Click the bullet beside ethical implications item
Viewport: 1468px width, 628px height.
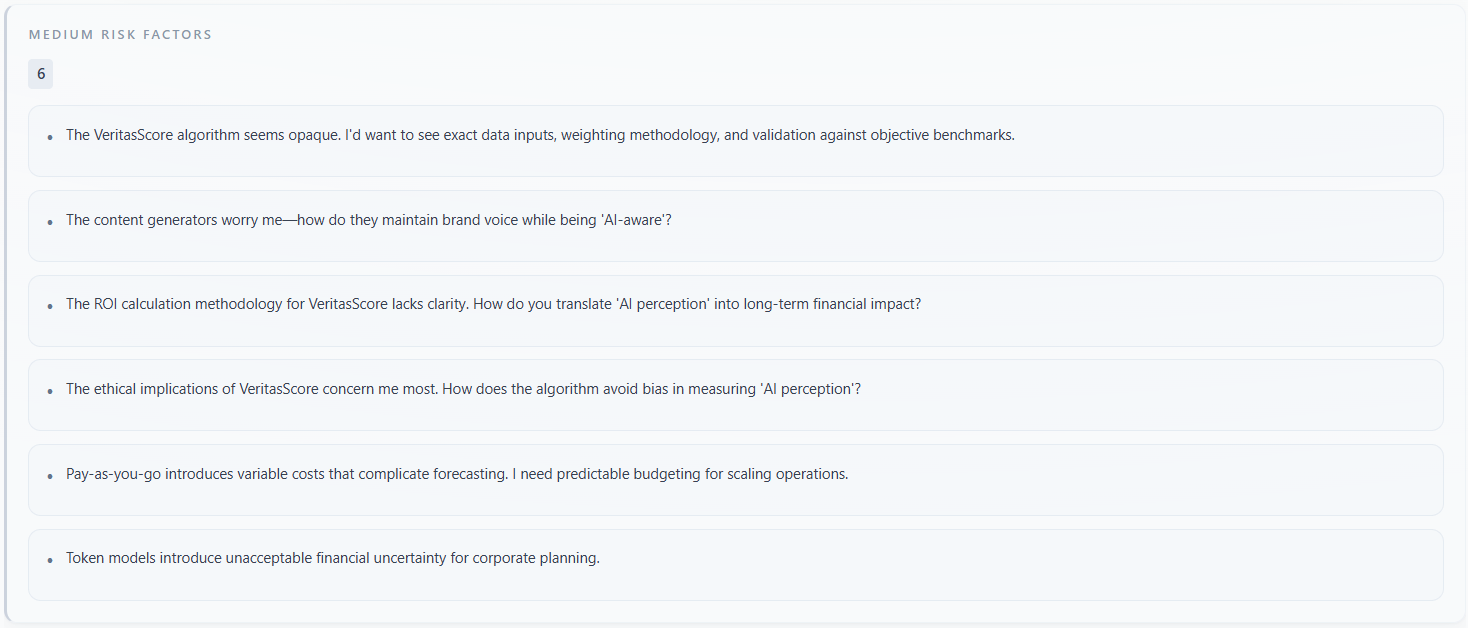pyautogui.click(x=50, y=391)
